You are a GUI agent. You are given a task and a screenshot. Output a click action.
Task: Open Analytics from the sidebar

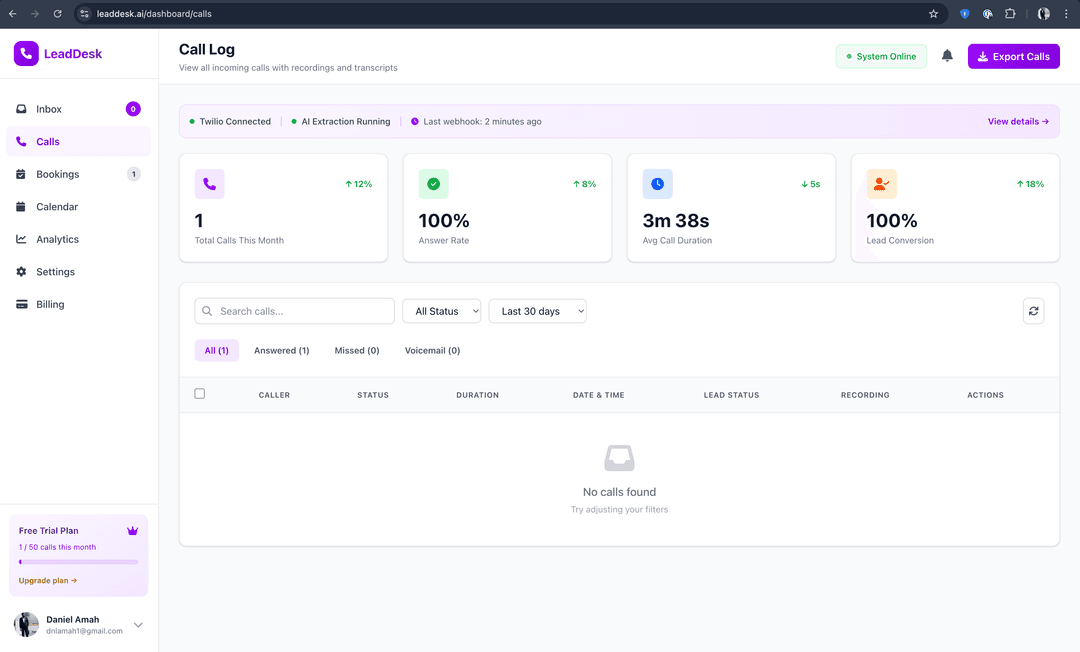(x=57, y=239)
